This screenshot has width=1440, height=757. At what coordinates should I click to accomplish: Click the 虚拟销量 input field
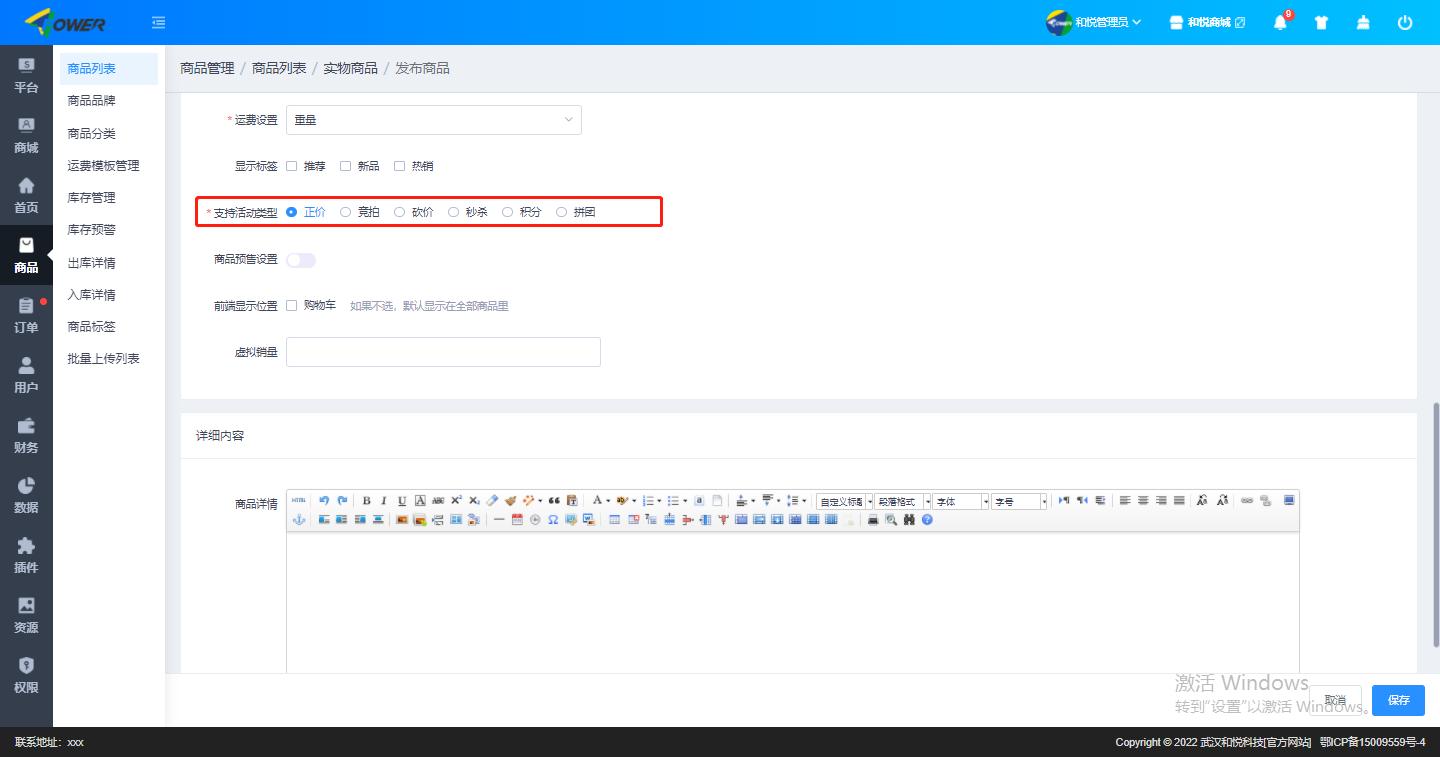[443, 352]
